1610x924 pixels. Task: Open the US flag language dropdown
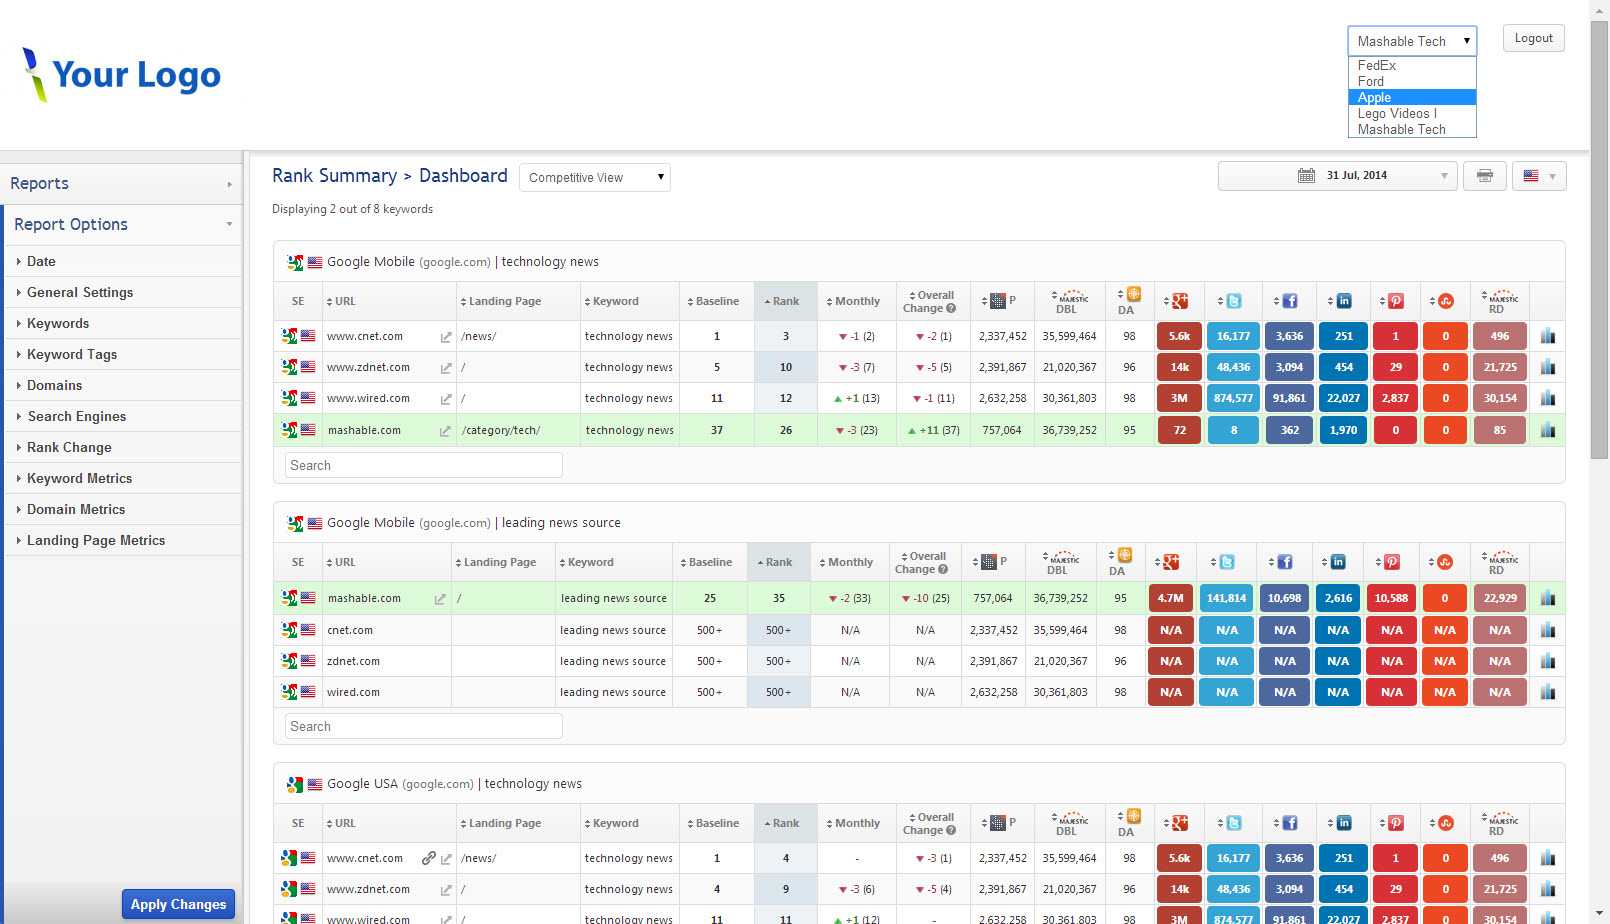(x=1539, y=176)
